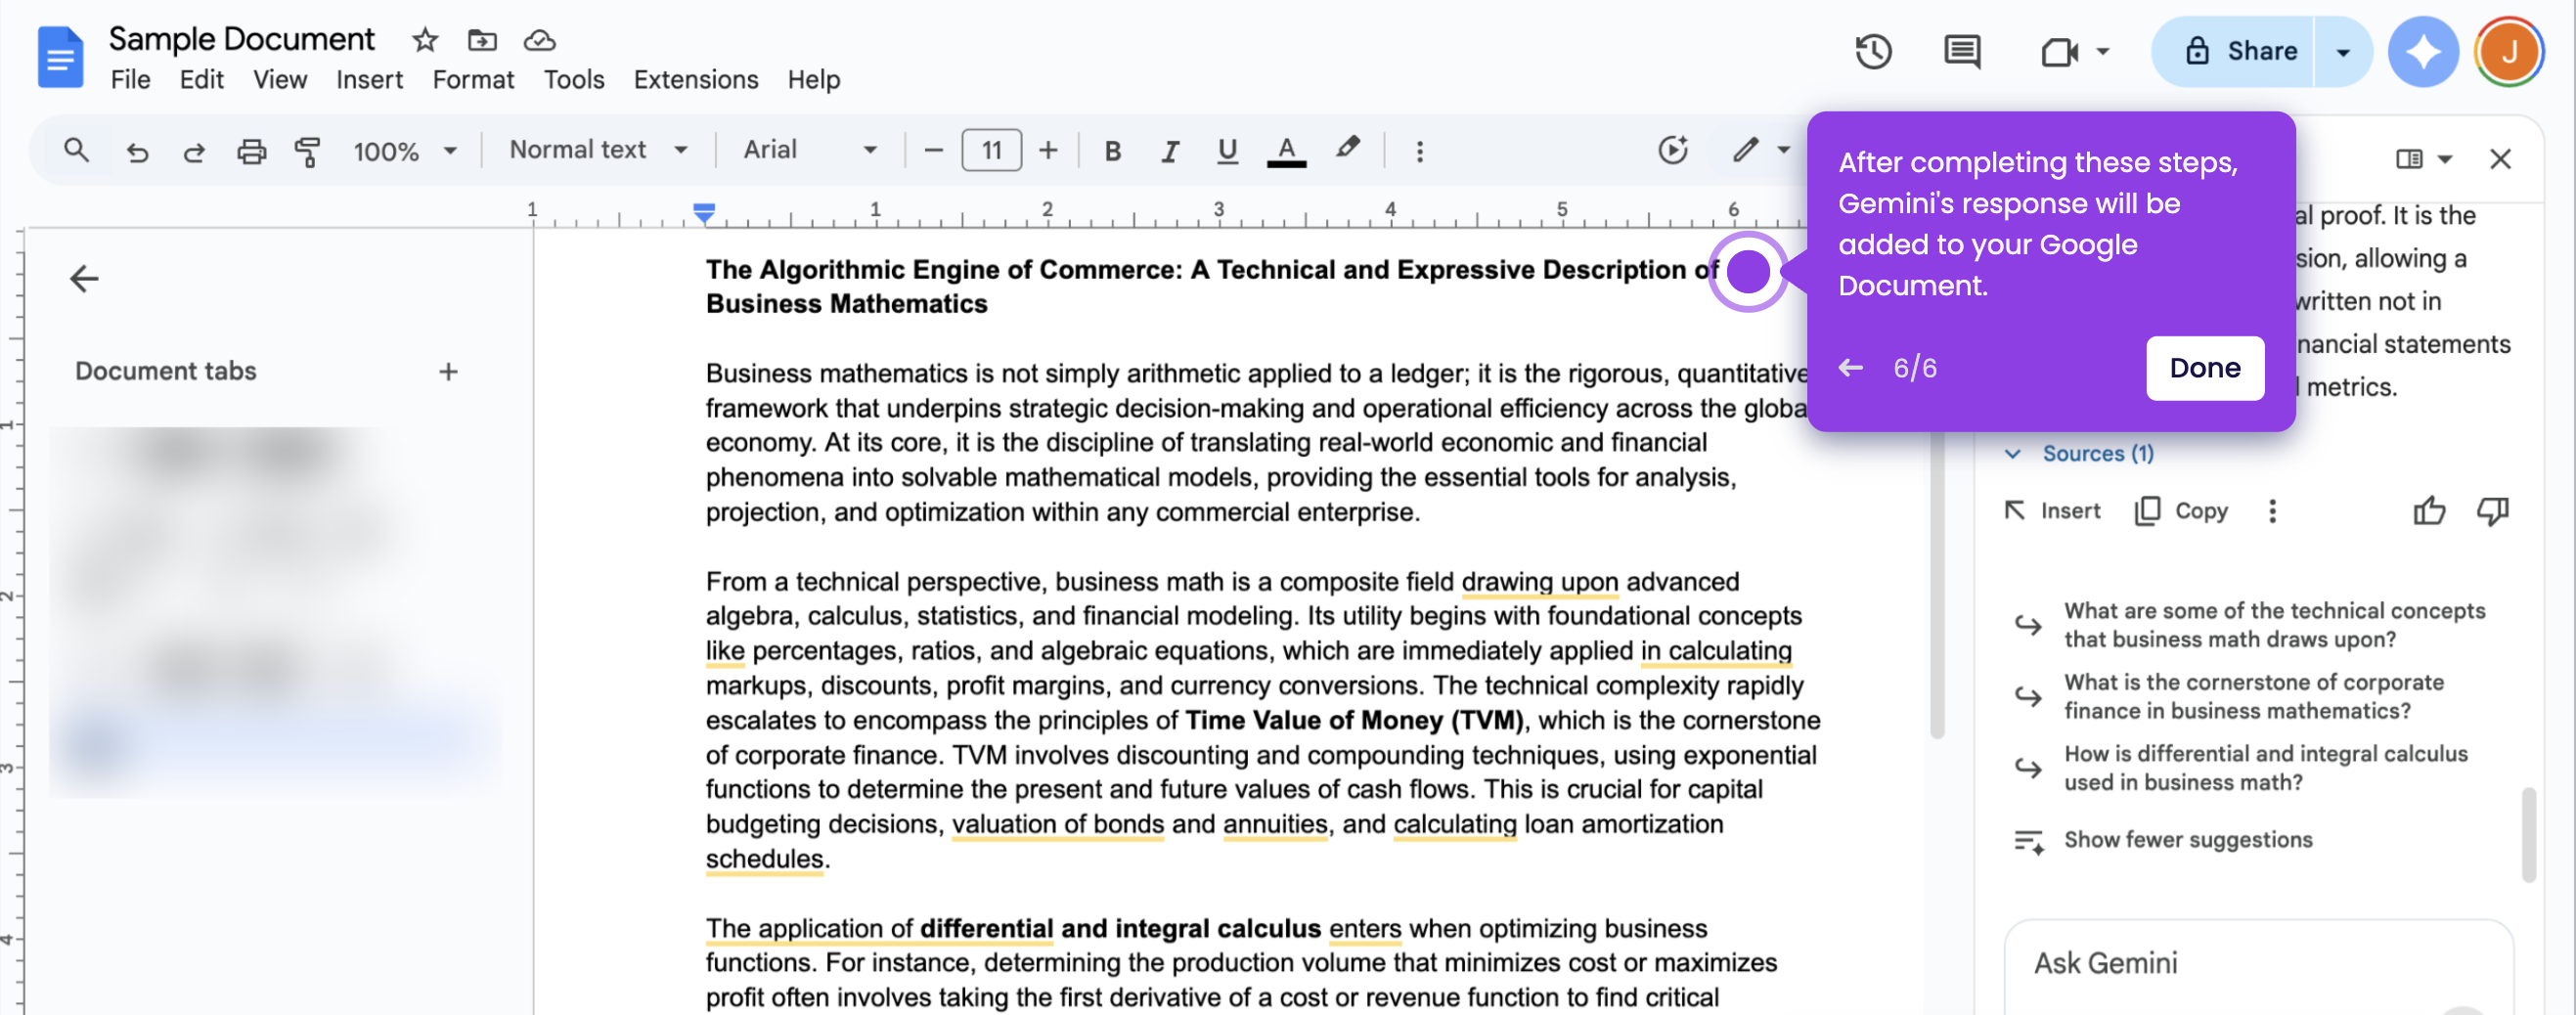Open the Google Docs home icon
This screenshot has width=2576, height=1015.
[60, 57]
